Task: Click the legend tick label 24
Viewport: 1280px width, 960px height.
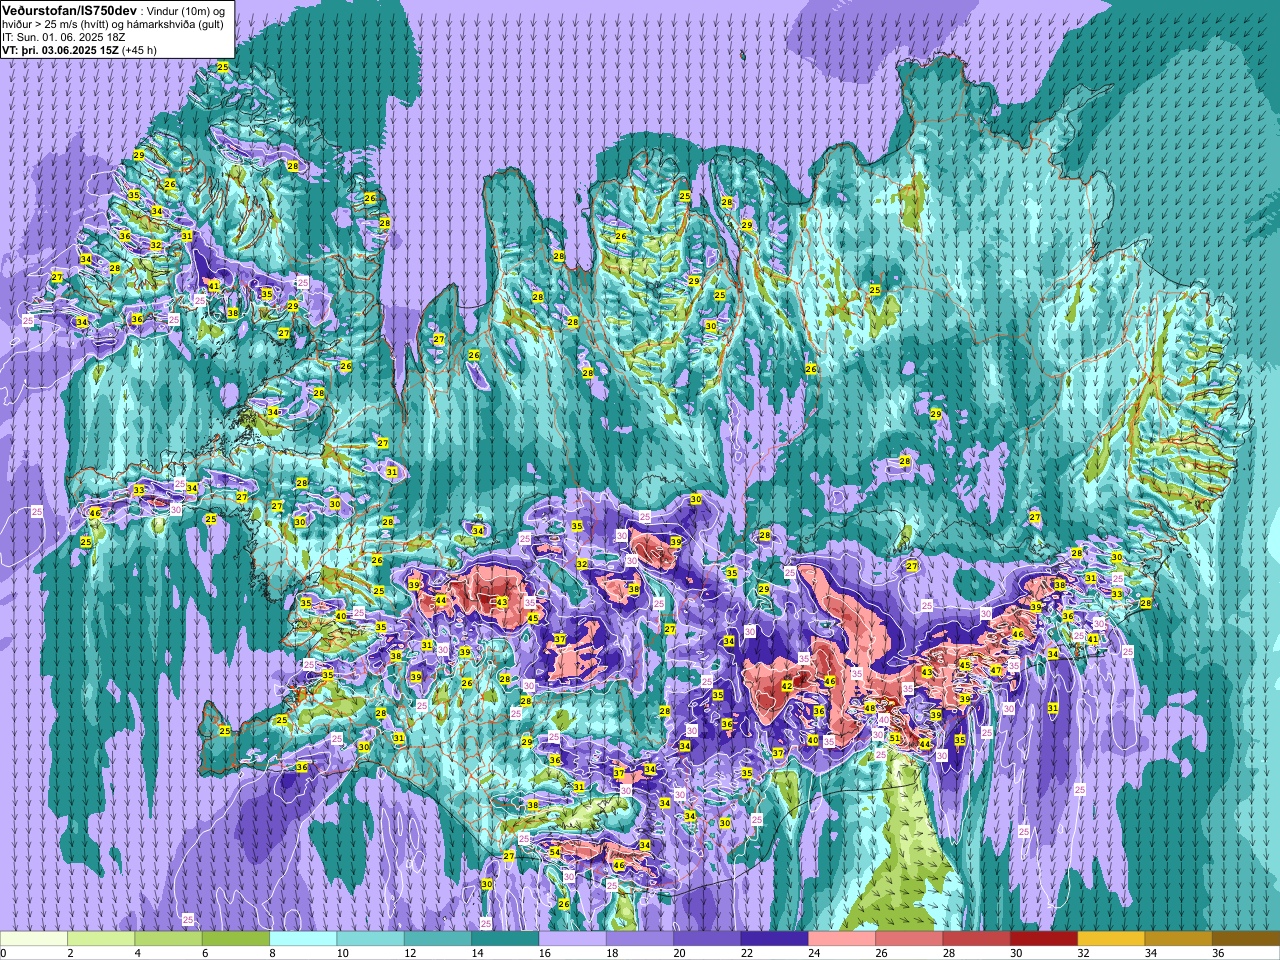Action: point(813,953)
